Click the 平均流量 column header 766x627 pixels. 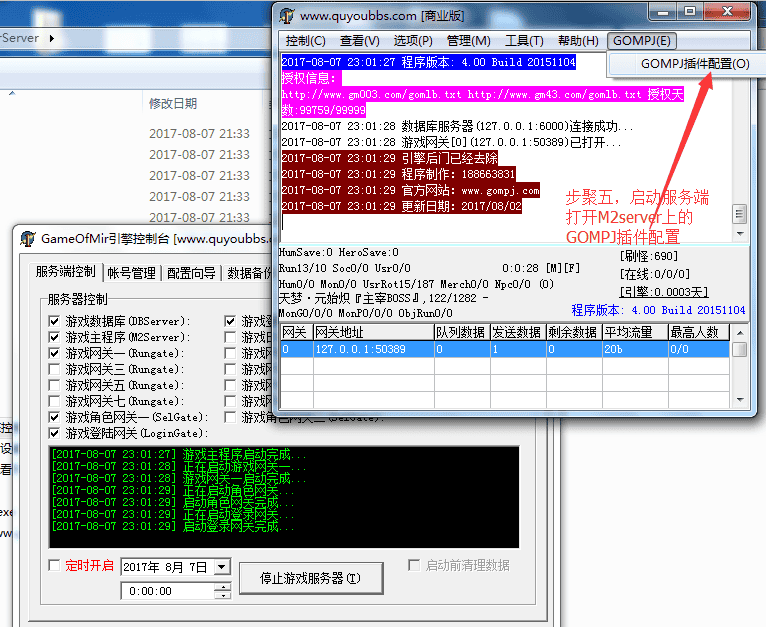(635, 333)
